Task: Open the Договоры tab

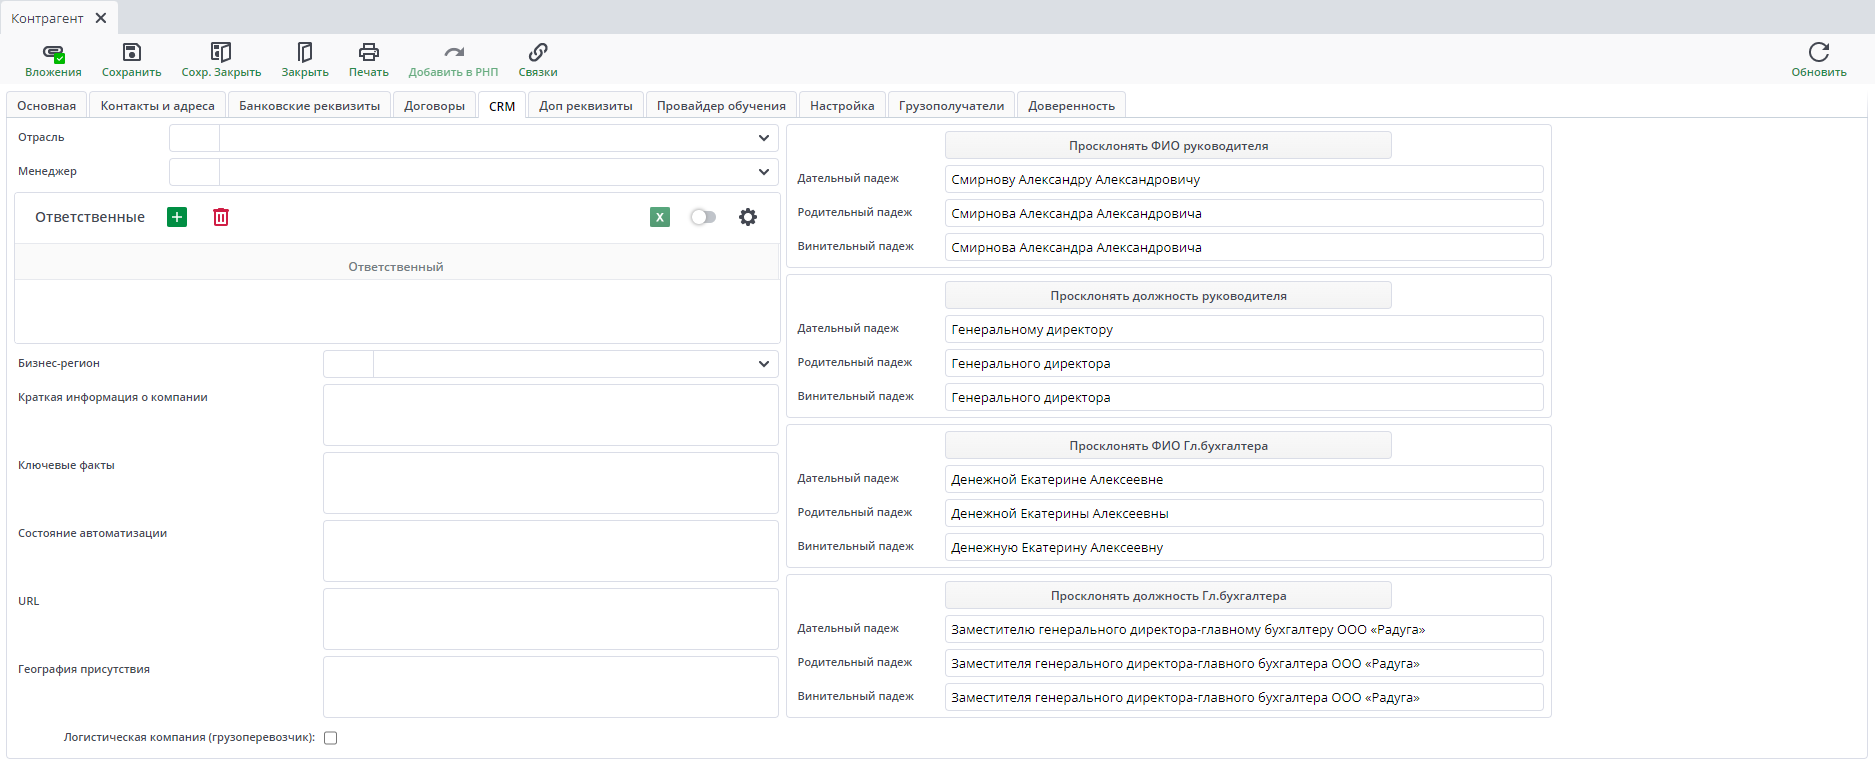Action: point(435,106)
